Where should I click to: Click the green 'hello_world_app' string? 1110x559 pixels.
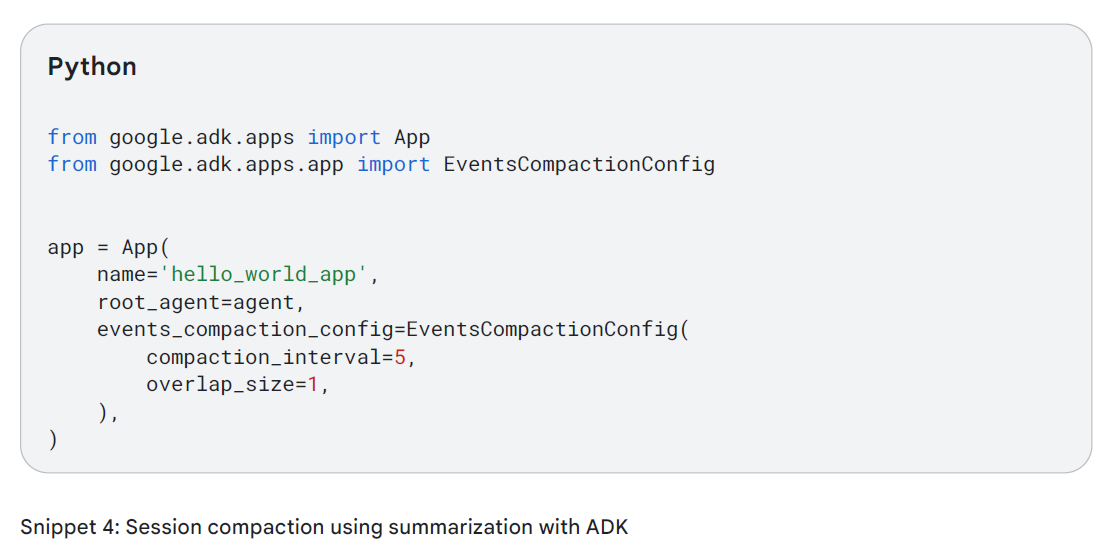(x=270, y=275)
